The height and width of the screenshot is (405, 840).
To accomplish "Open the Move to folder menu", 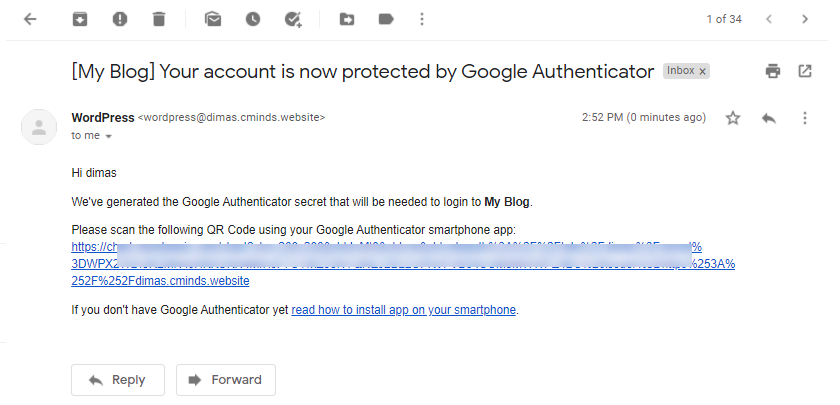I will pyautogui.click(x=347, y=19).
